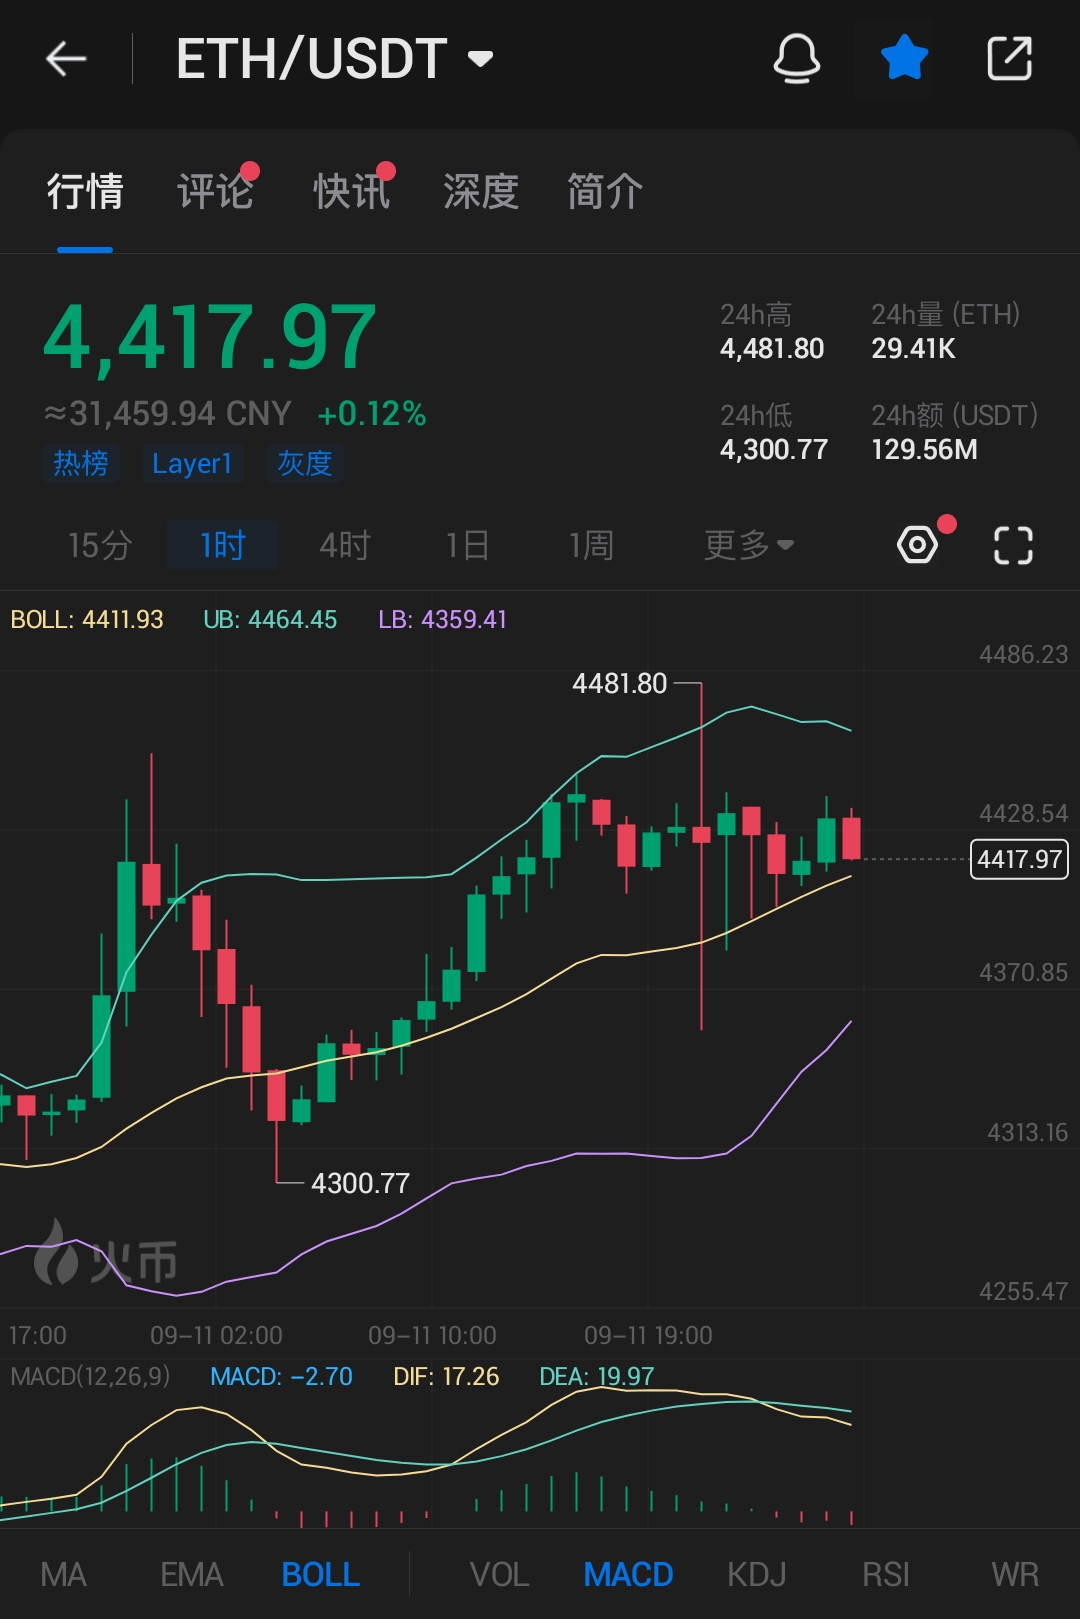The width and height of the screenshot is (1080, 1619).
Task: Tap the 灰度 tag
Action: click(x=305, y=463)
